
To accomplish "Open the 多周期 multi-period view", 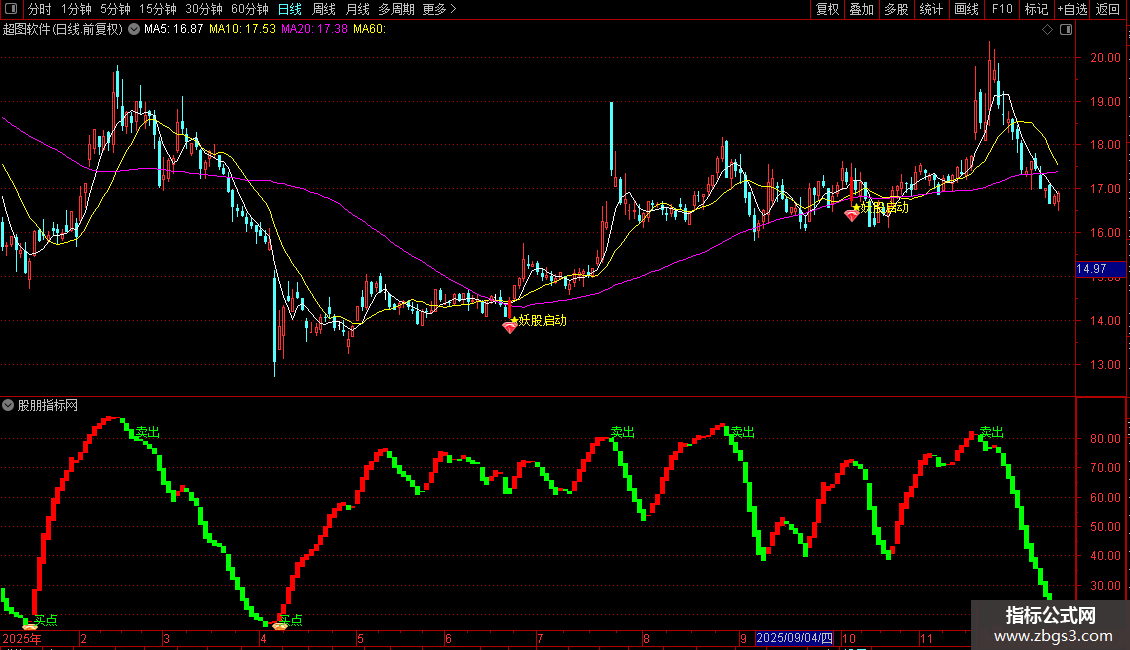I will pos(396,9).
